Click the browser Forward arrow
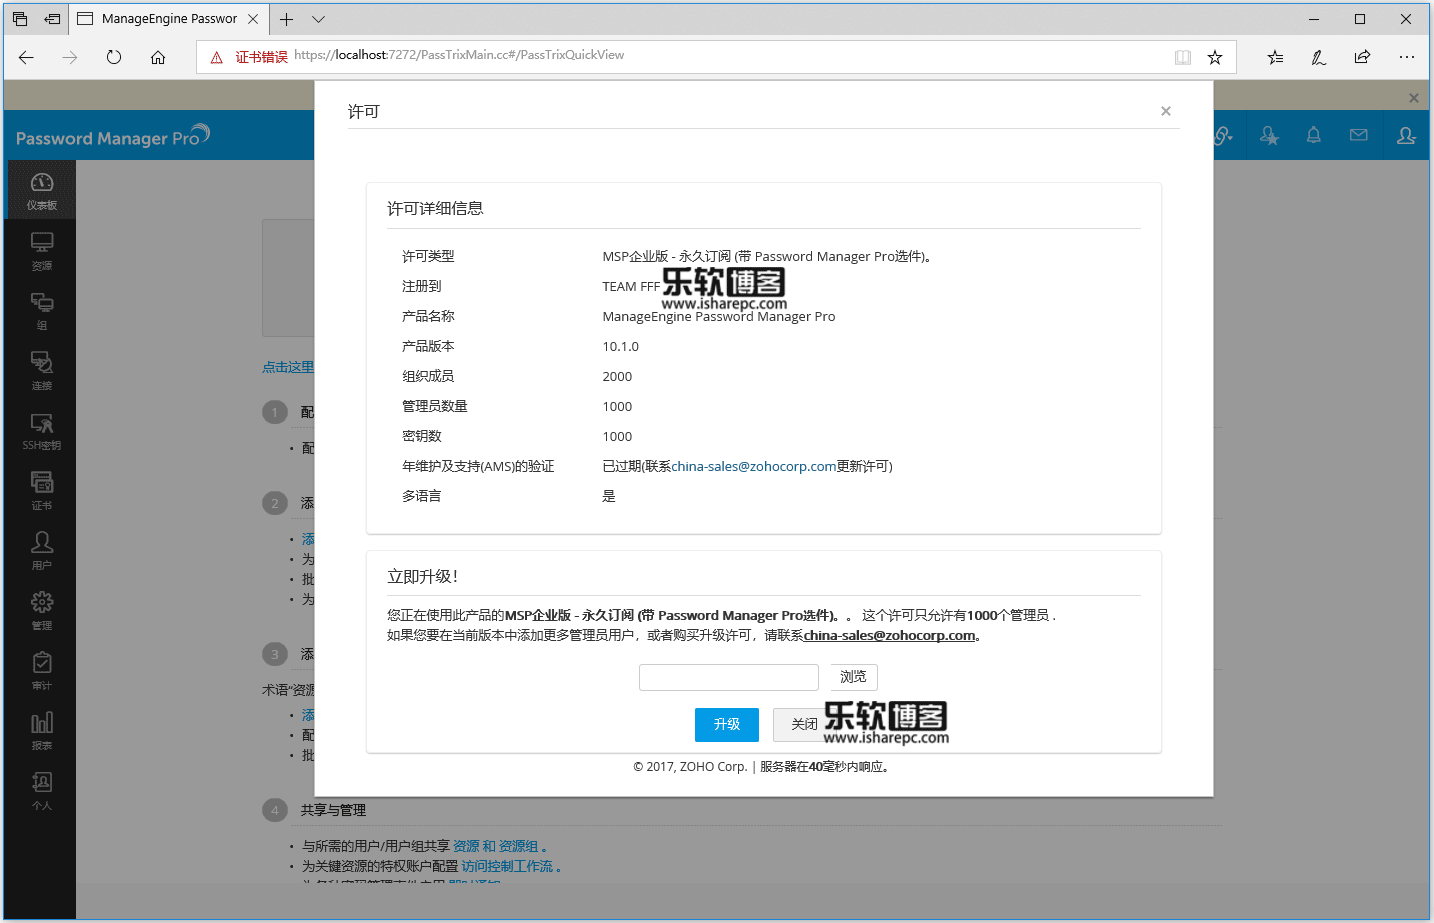This screenshot has width=1434, height=923. (70, 57)
